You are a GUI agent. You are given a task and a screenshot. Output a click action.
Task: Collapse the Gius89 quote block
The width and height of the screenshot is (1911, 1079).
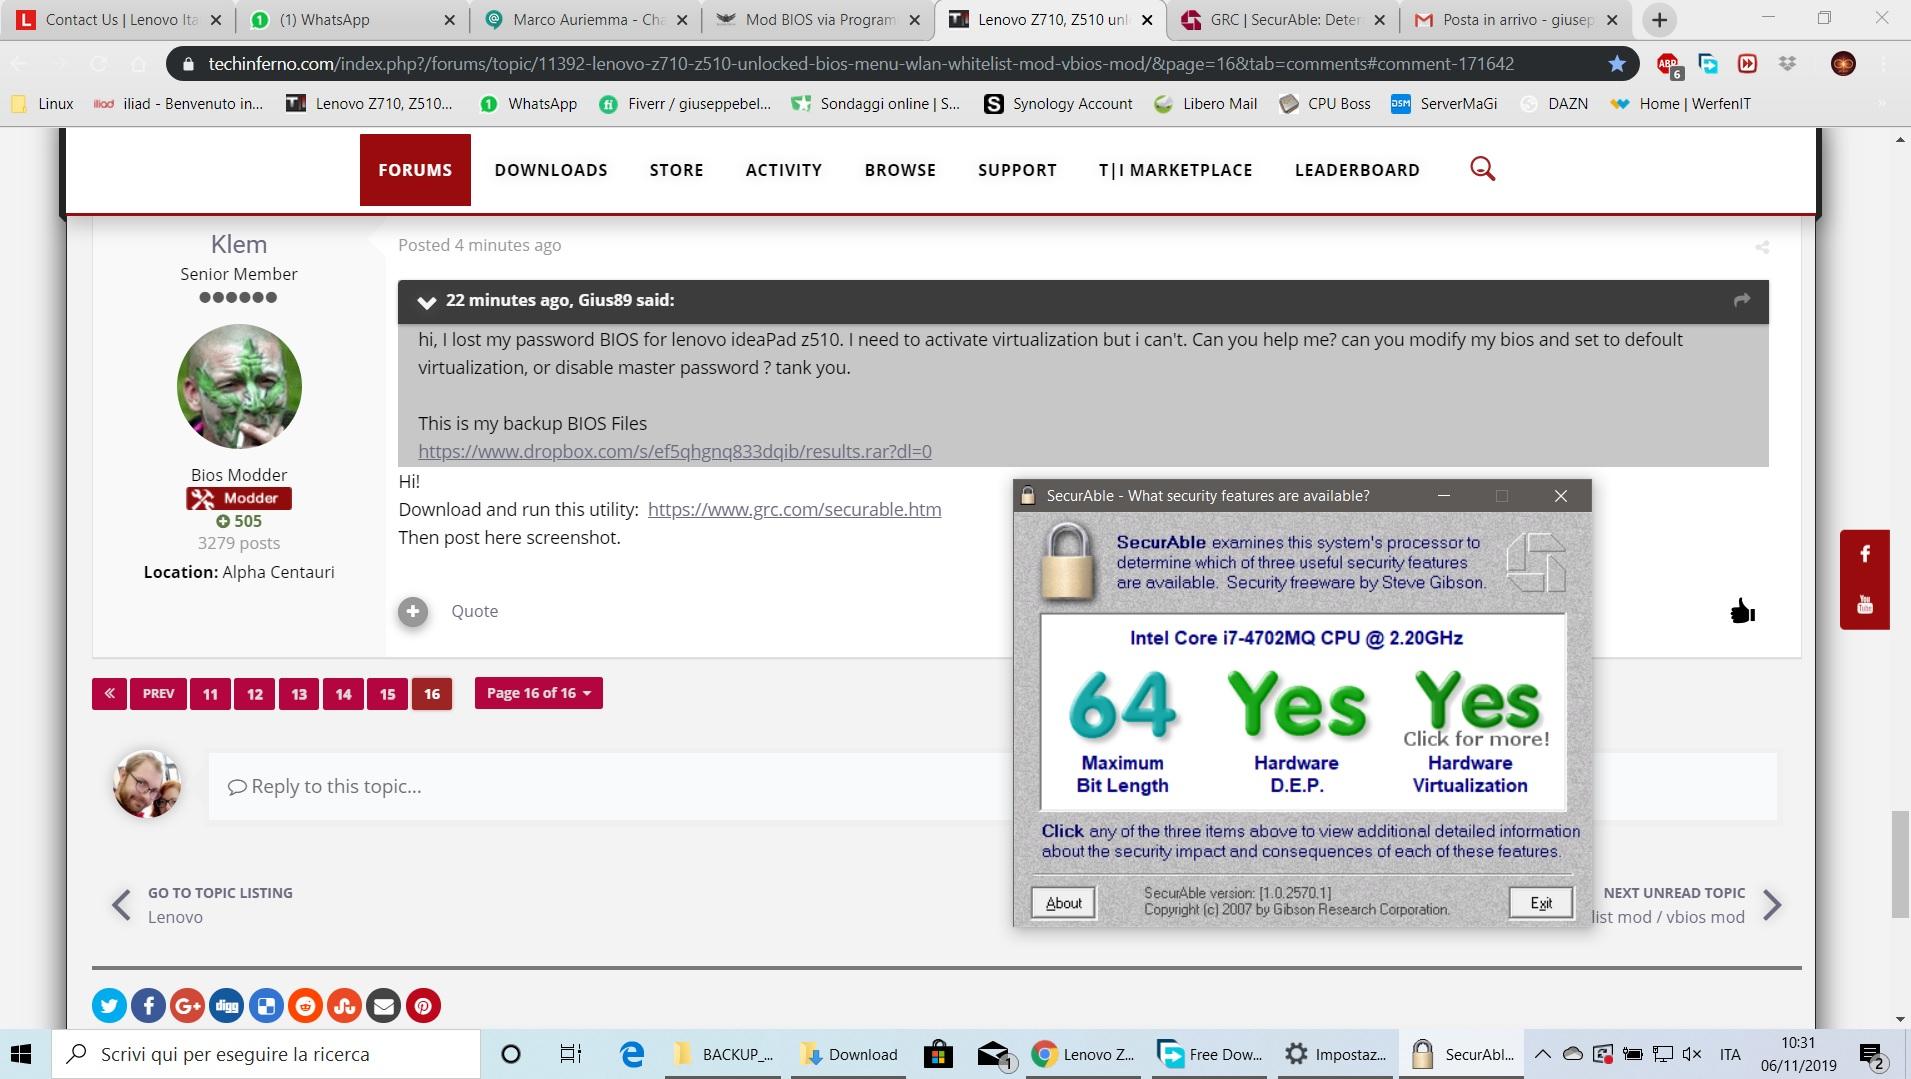(427, 301)
